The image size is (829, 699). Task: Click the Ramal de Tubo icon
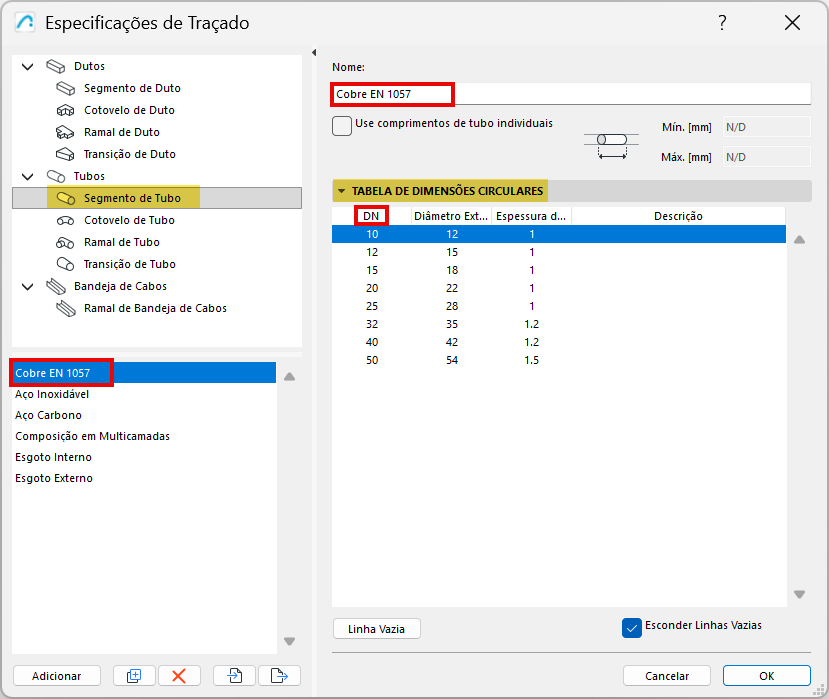tap(66, 243)
